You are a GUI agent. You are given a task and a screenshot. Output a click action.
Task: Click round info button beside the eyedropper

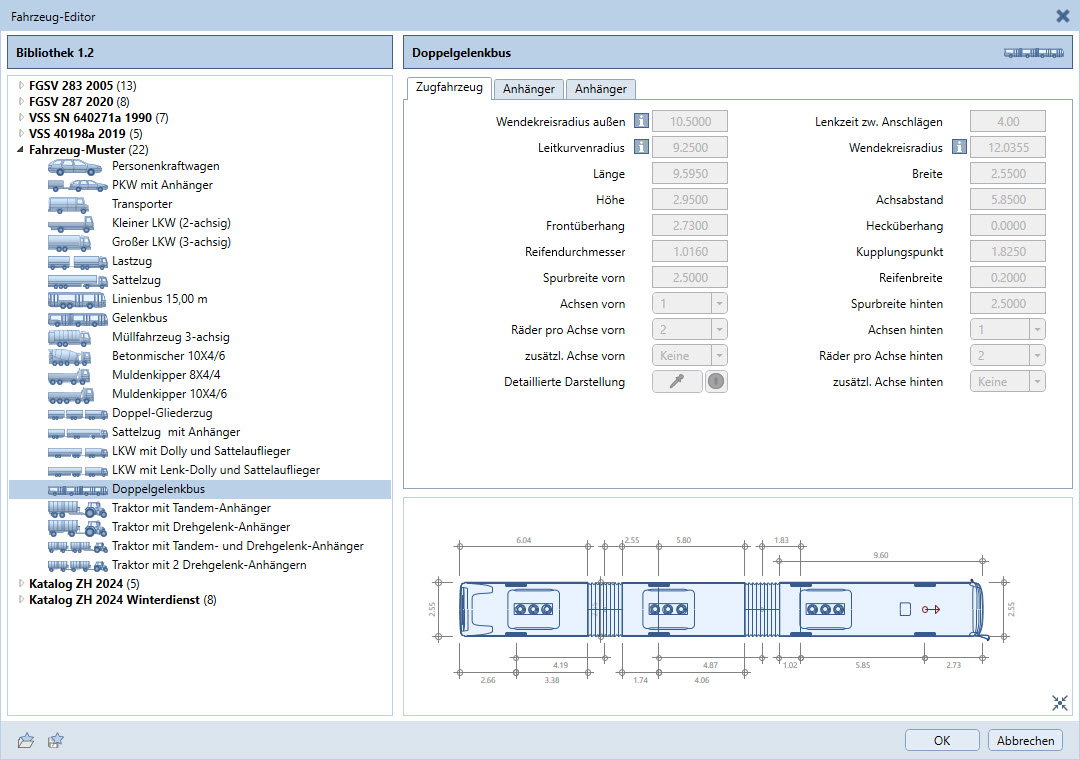[716, 381]
